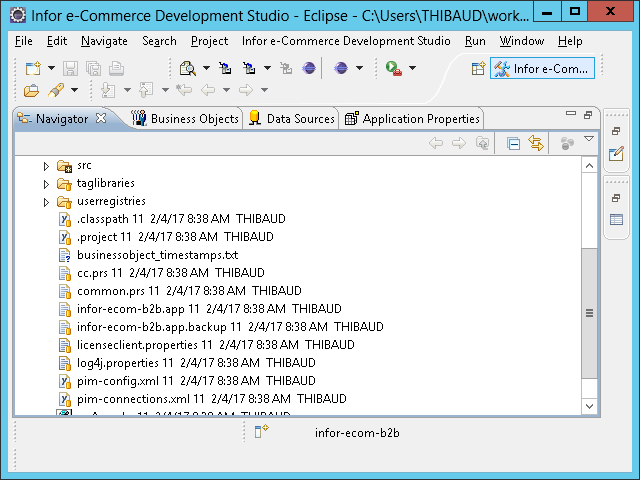Viewport: 640px width, 480px height.
Task: Click the Run external tools icon
Action: (x=394, y=68)
